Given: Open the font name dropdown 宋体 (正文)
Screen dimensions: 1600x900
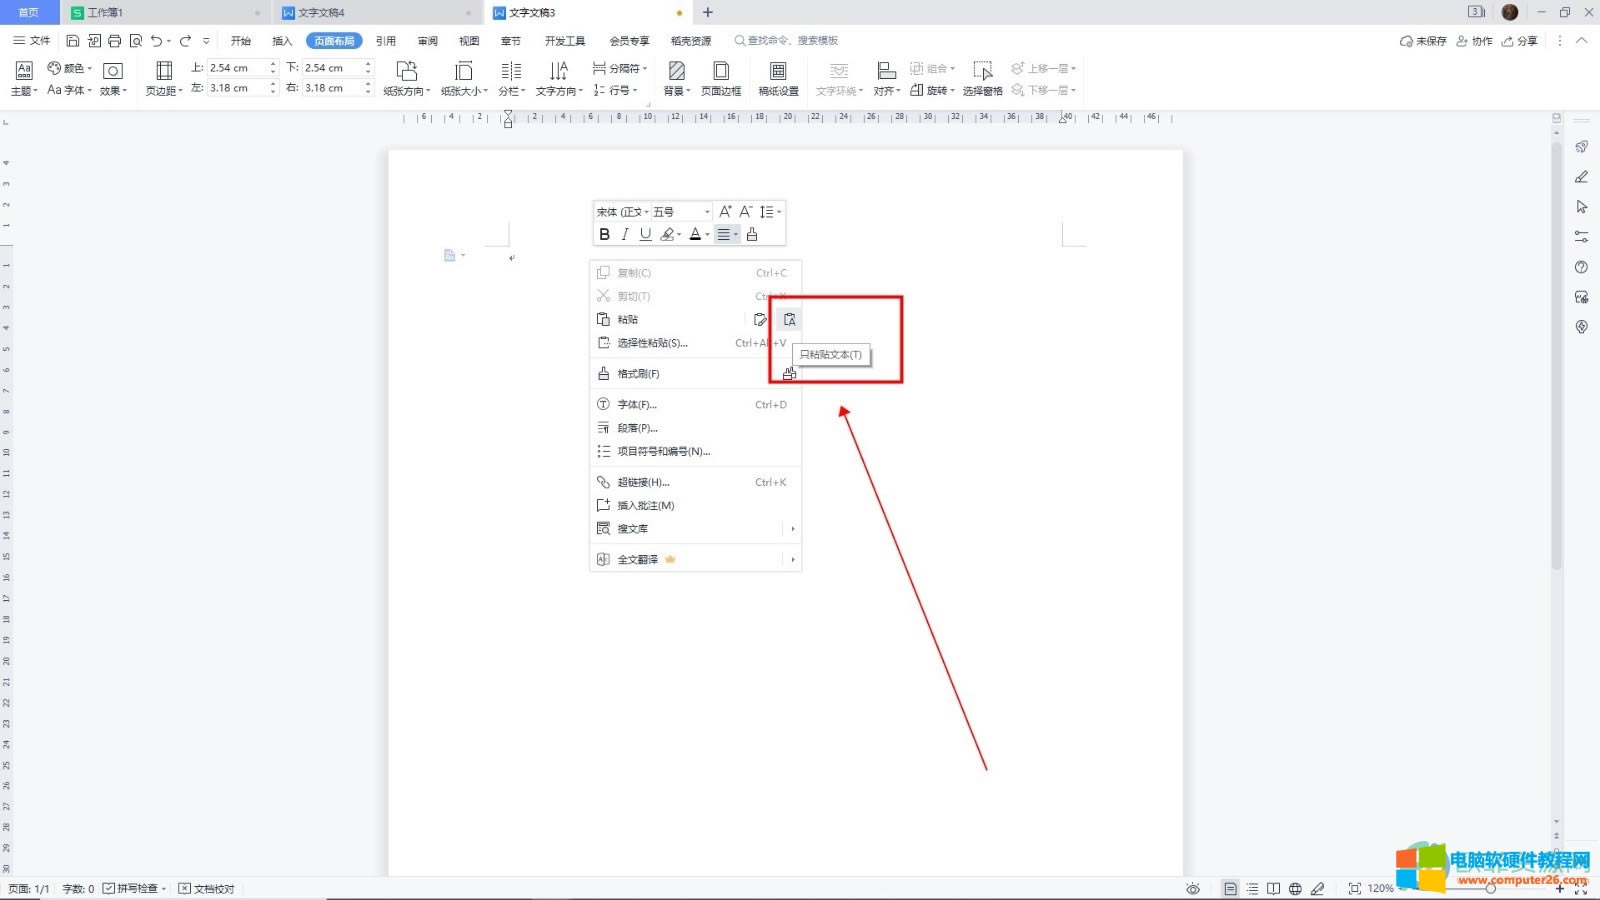Looking at the screenshot, I should point(622,212).
